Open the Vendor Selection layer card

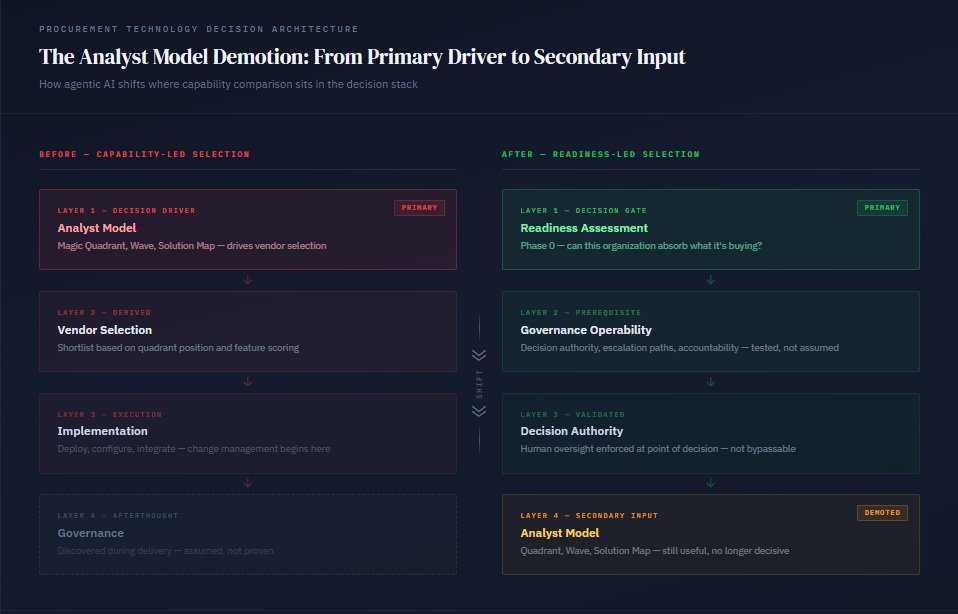pyautogui.click(x=248, y=331)
